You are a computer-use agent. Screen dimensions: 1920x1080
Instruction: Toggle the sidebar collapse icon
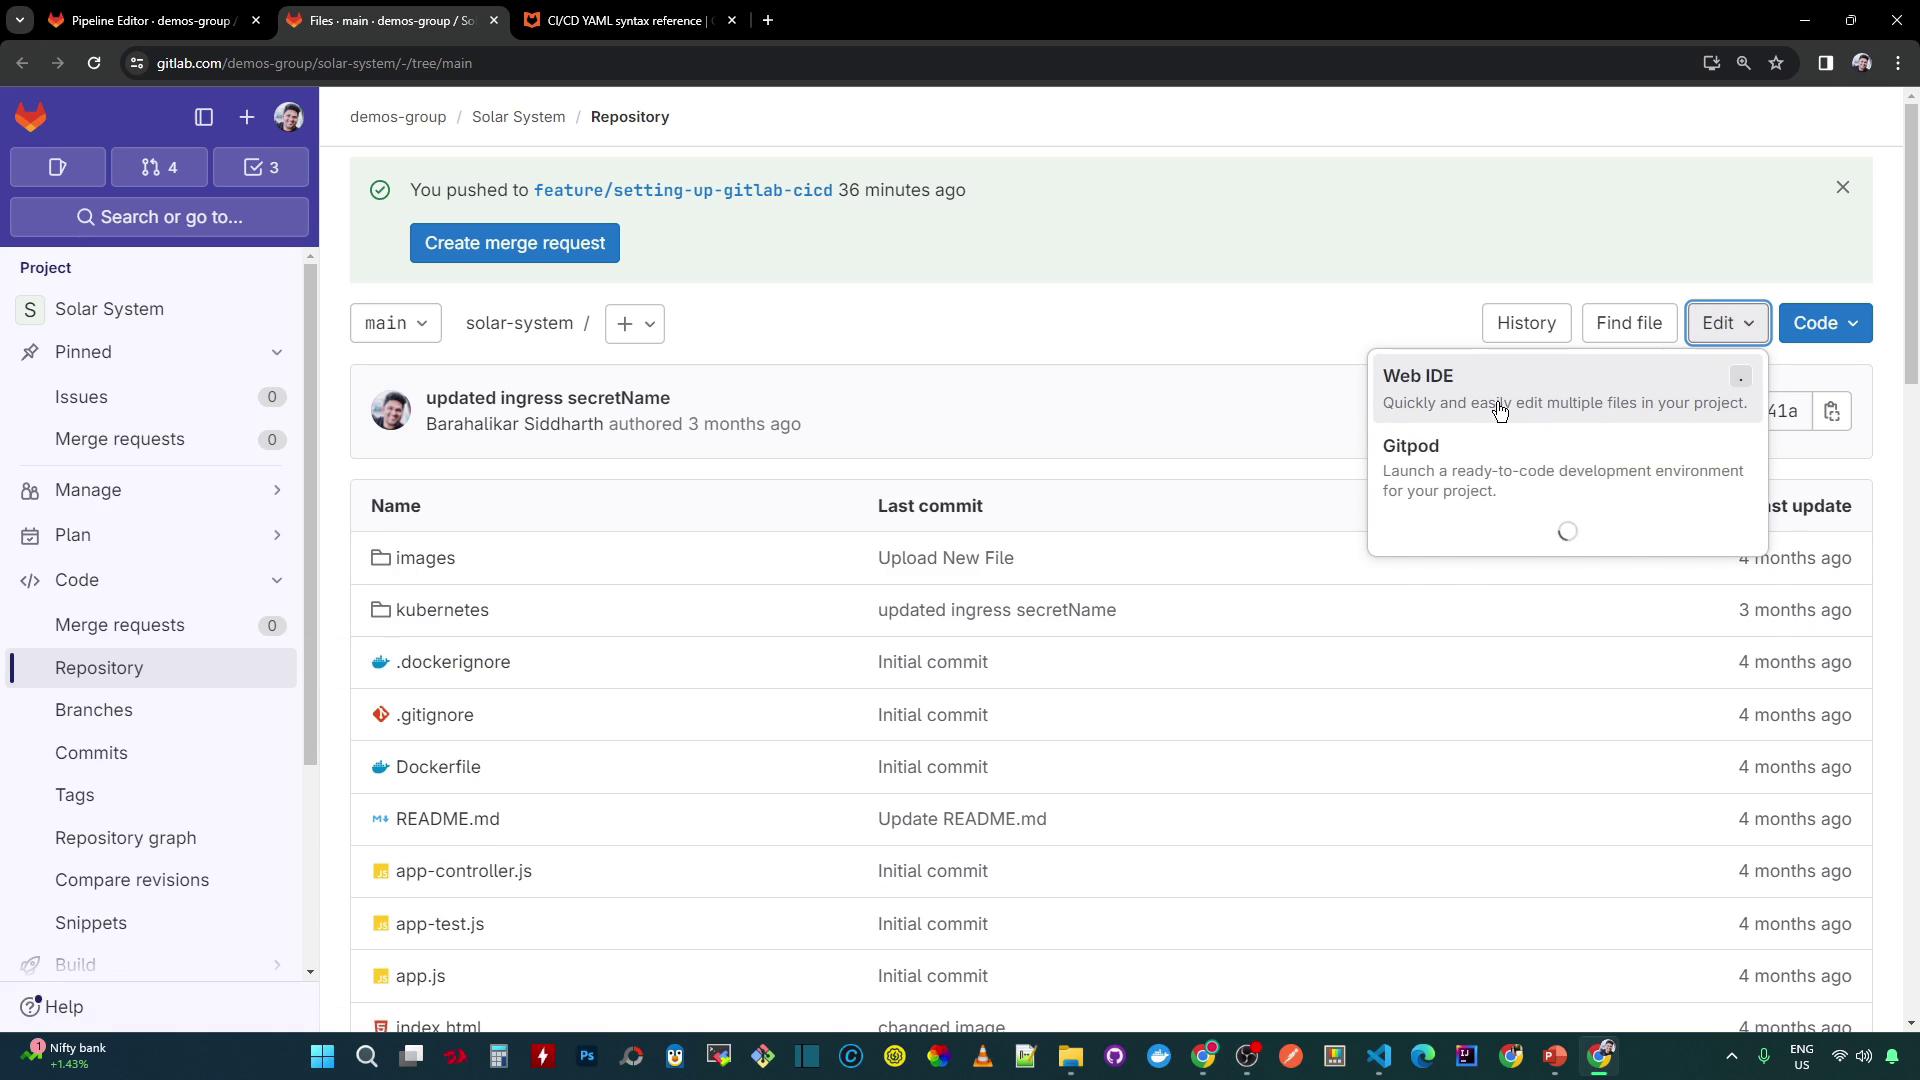[x=204, y=117]
